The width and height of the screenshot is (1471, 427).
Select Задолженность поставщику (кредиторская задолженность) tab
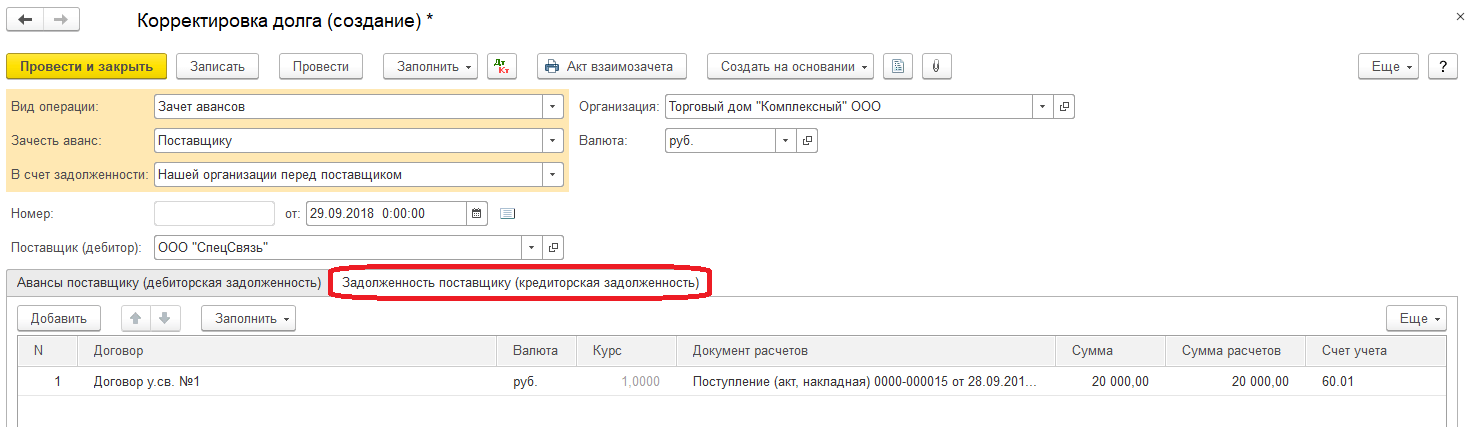[520, 283]
